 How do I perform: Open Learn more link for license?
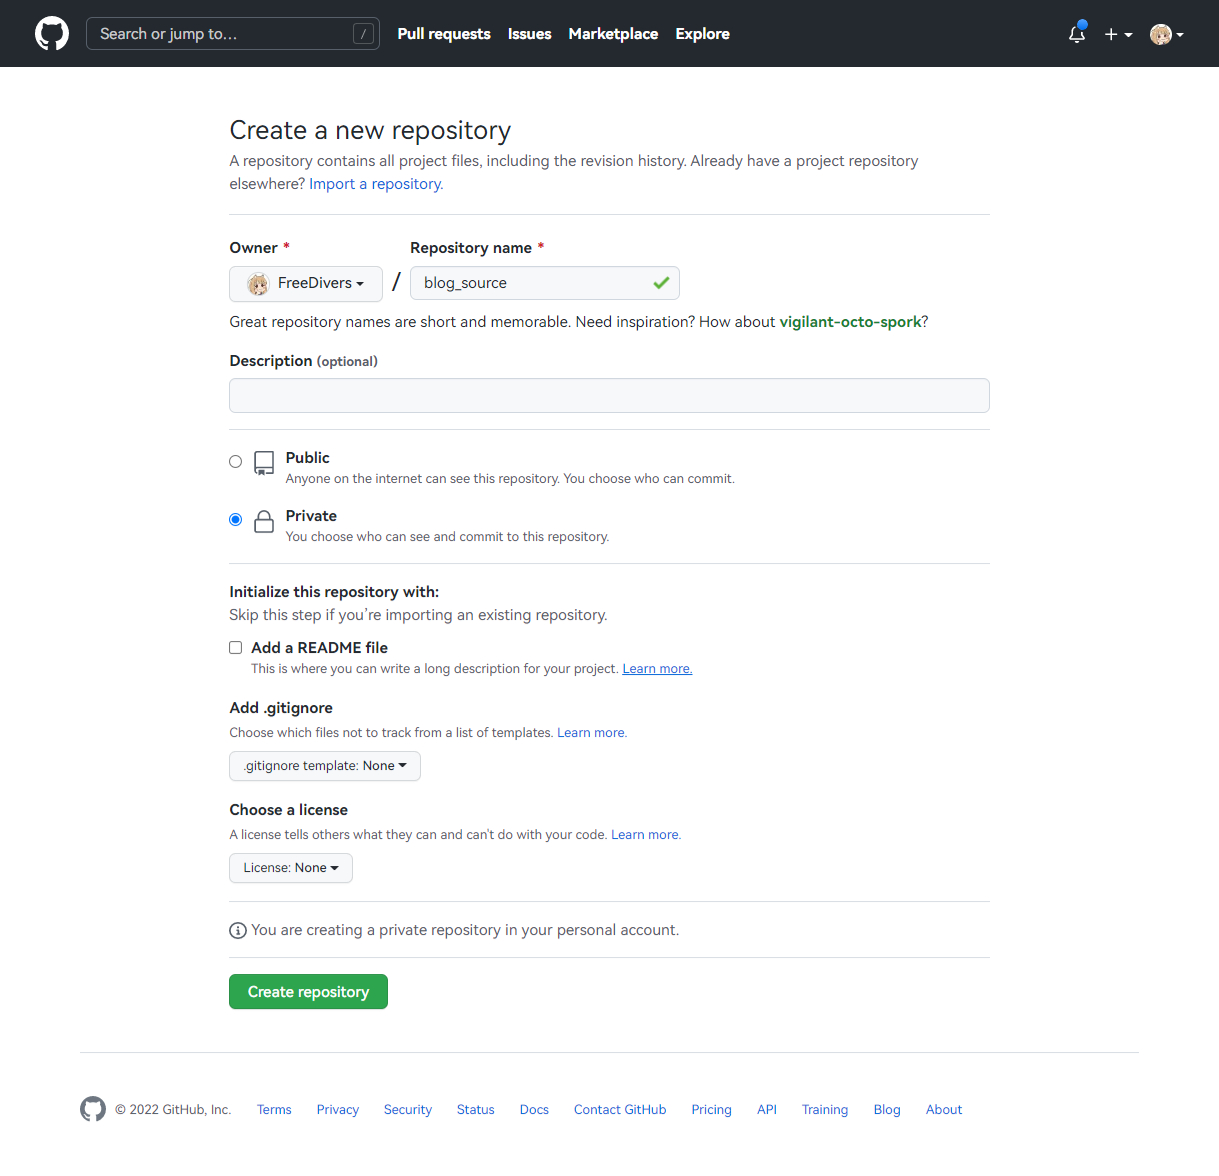click(646, 835)
